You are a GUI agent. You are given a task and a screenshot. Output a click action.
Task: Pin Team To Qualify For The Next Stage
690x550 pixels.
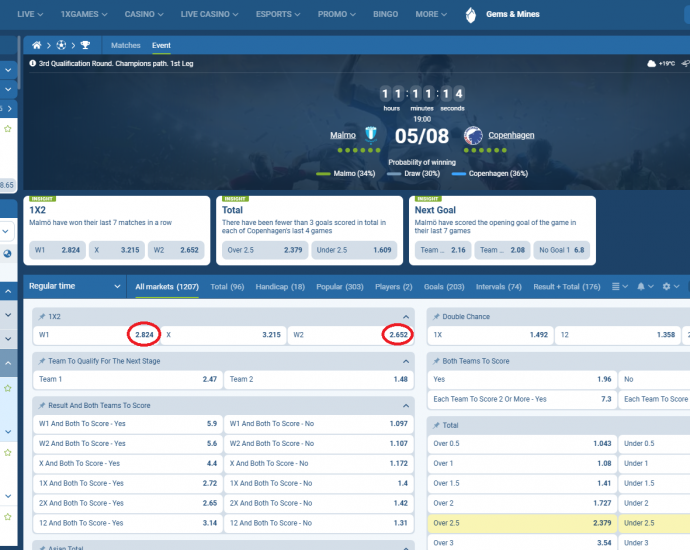(x=42, y=361)
